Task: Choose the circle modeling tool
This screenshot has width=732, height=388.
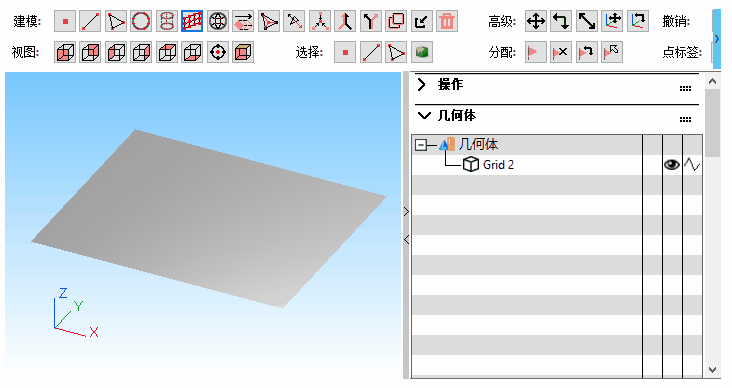Action: (141, 21)
